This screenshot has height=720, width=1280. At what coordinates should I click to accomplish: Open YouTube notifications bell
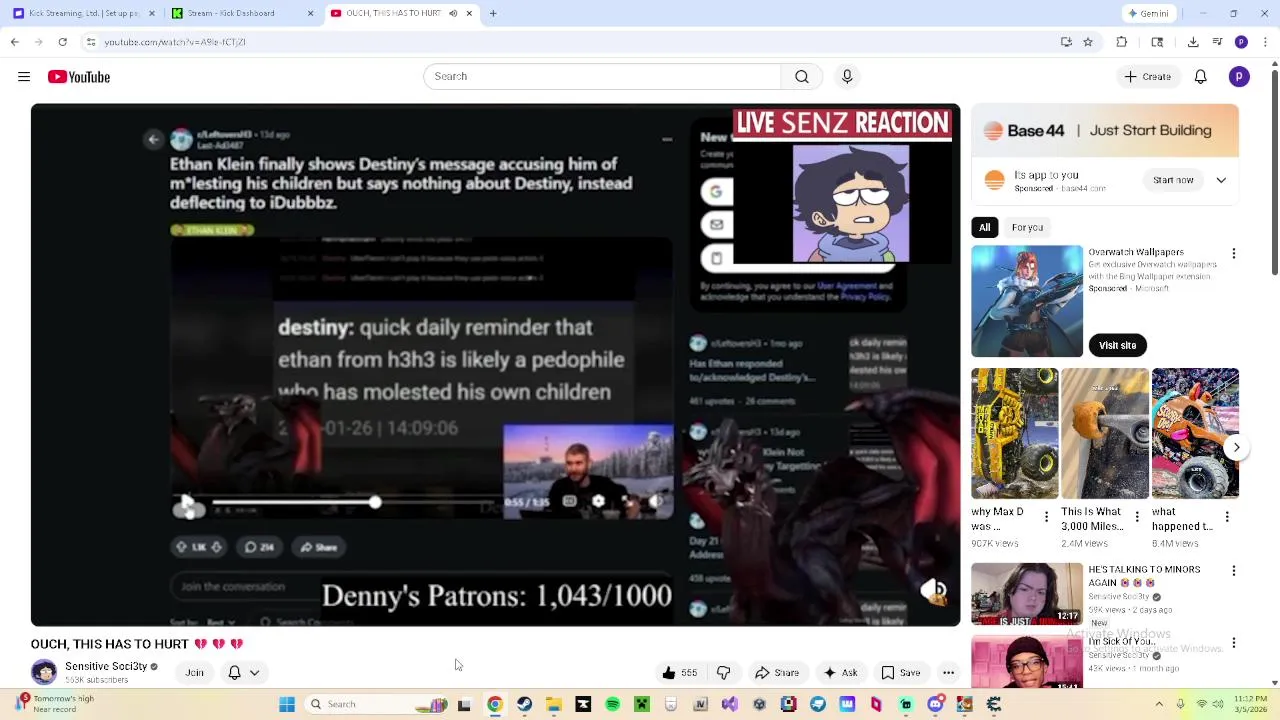(x=1201, y=77)
